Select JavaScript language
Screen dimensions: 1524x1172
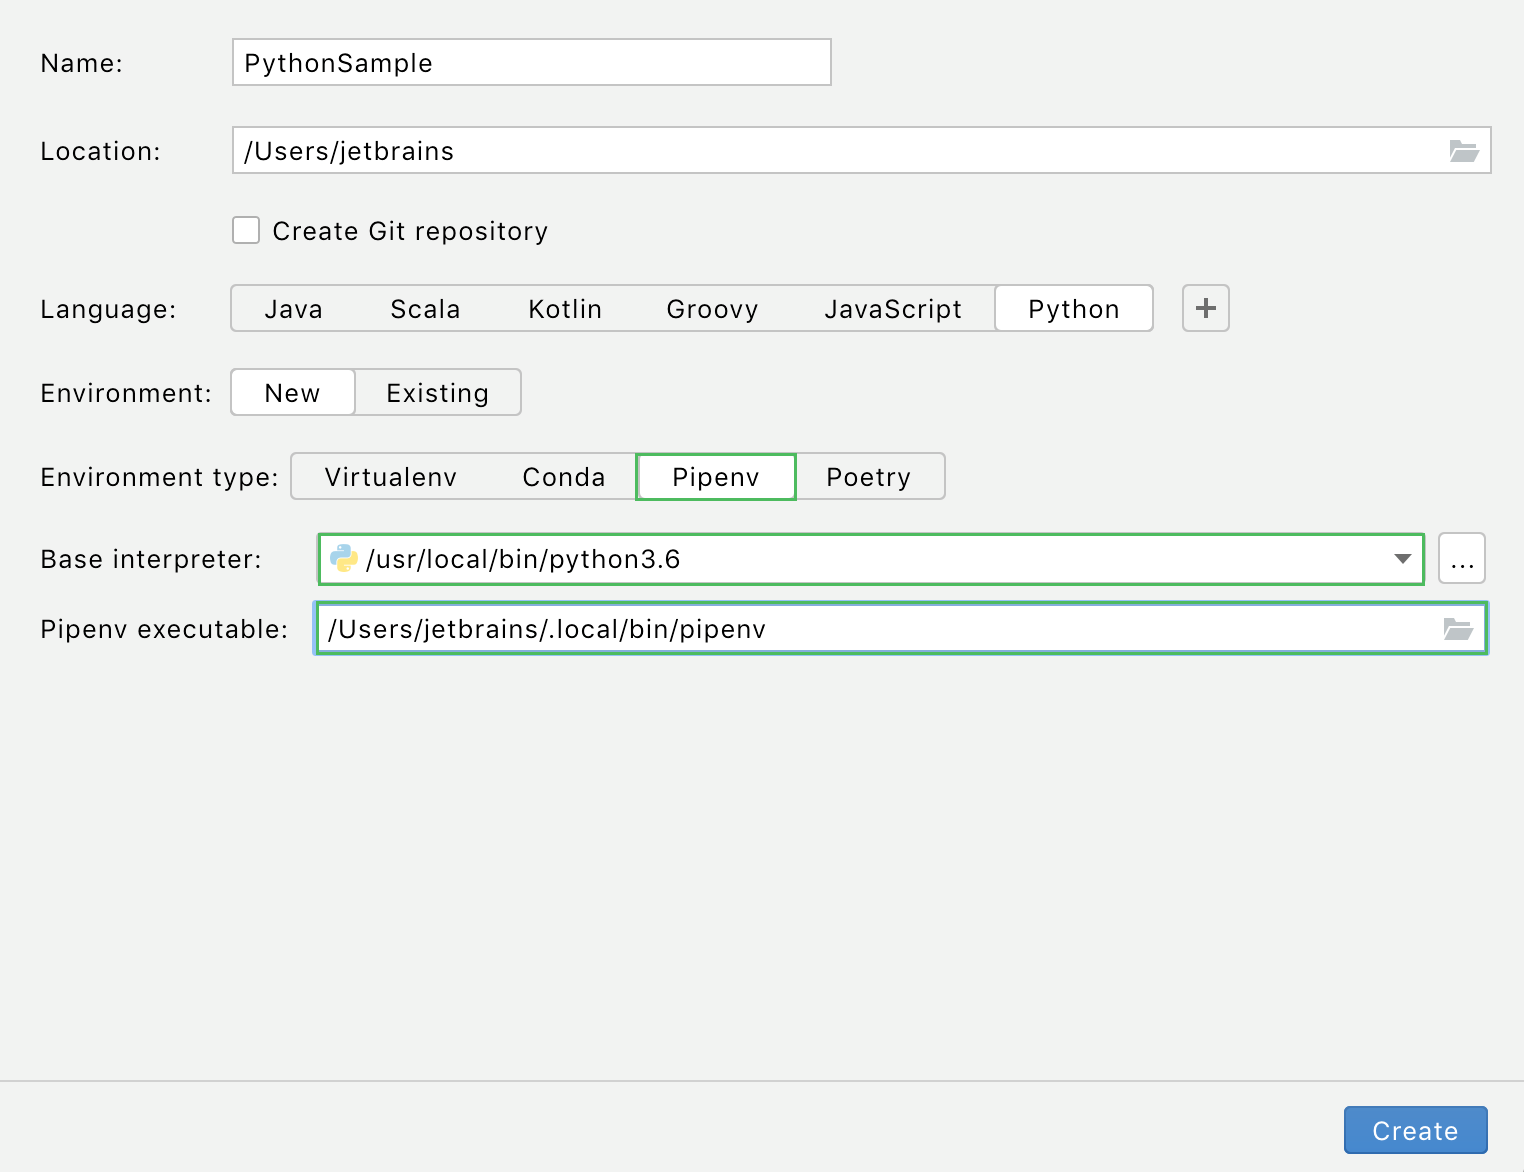point(893,309)
